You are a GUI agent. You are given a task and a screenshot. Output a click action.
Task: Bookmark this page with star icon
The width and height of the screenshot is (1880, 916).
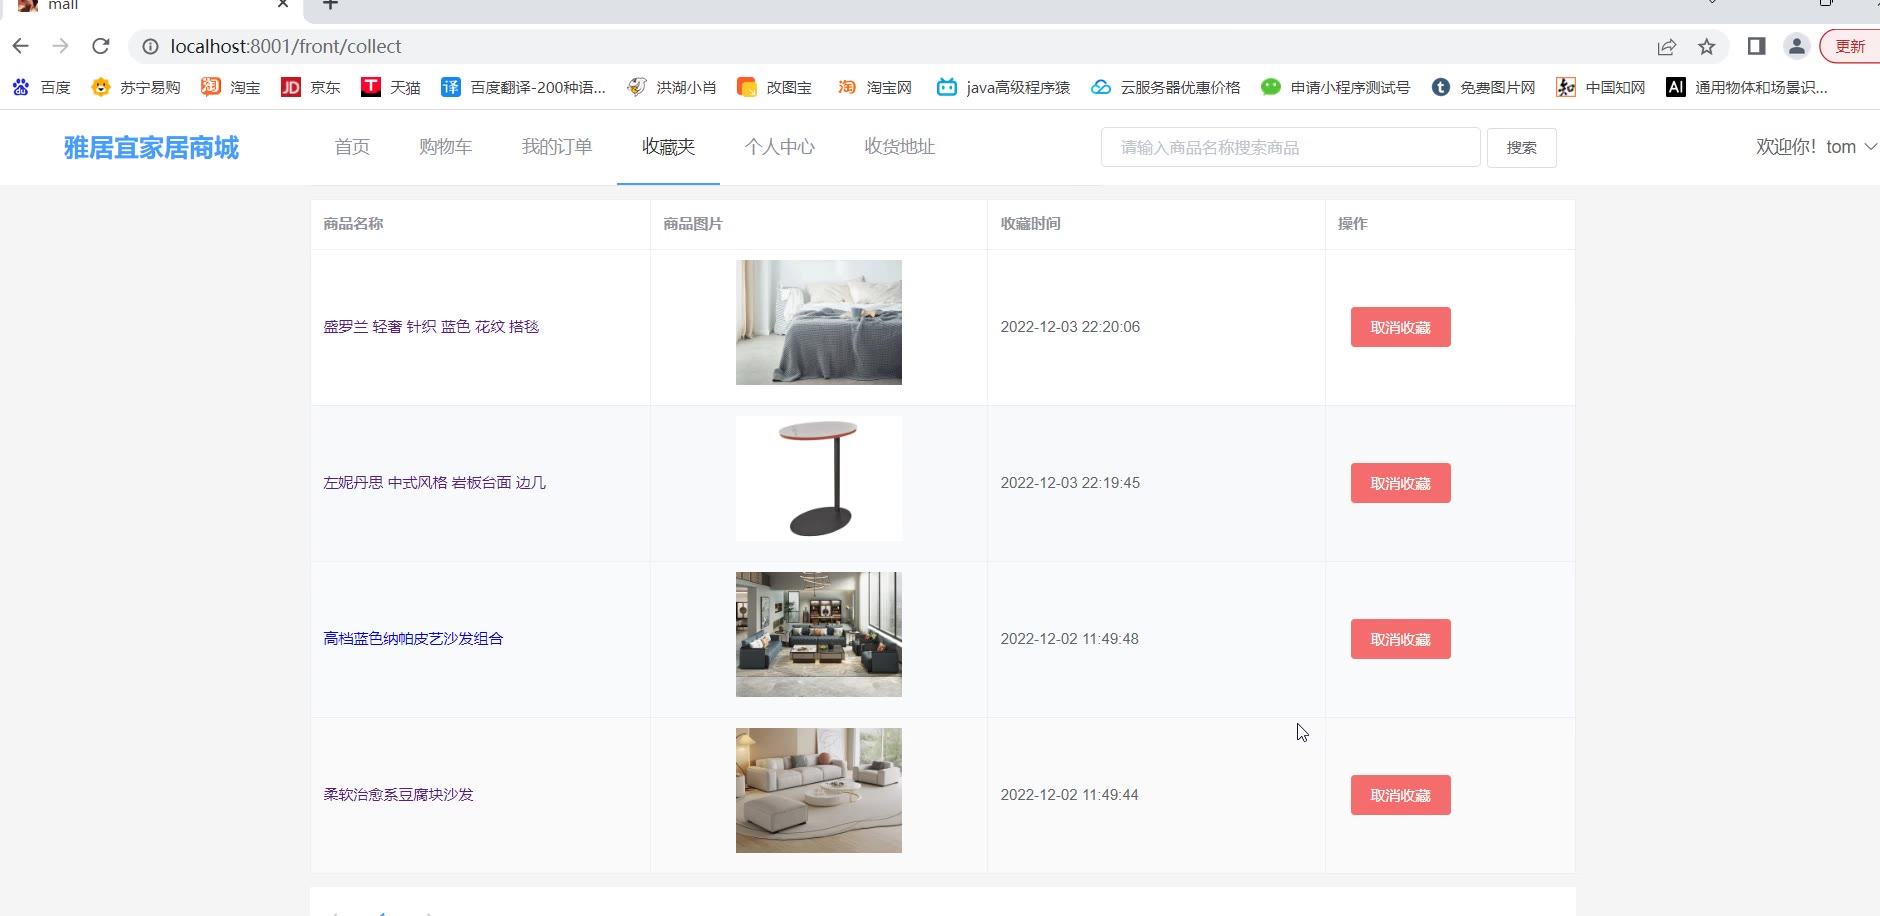1707,46
